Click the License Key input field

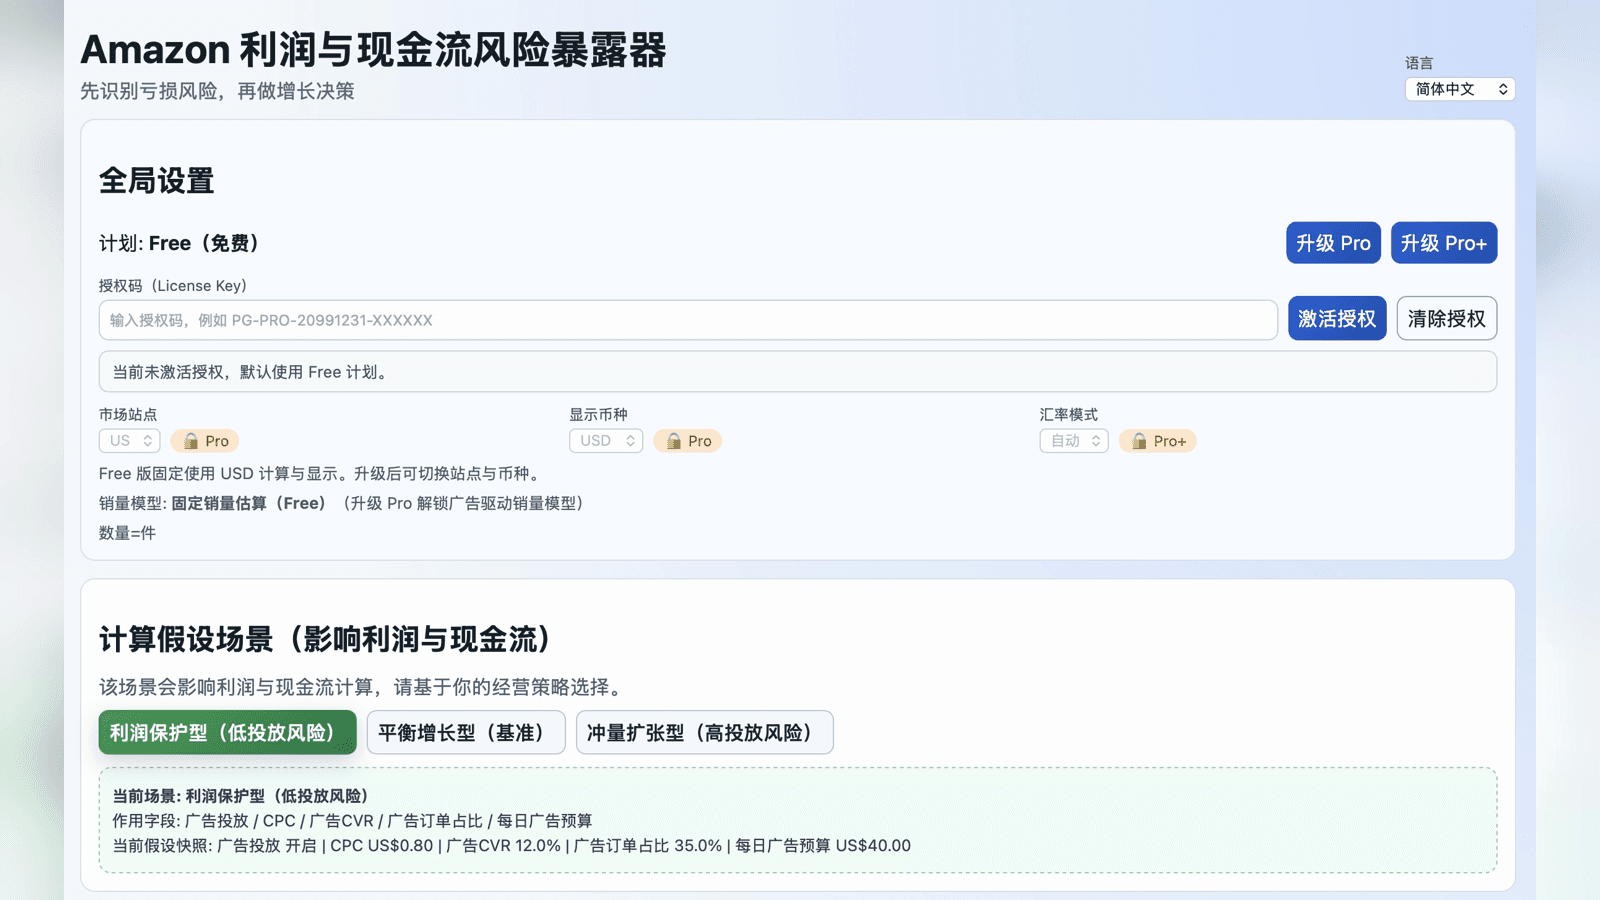pos(688,320)
